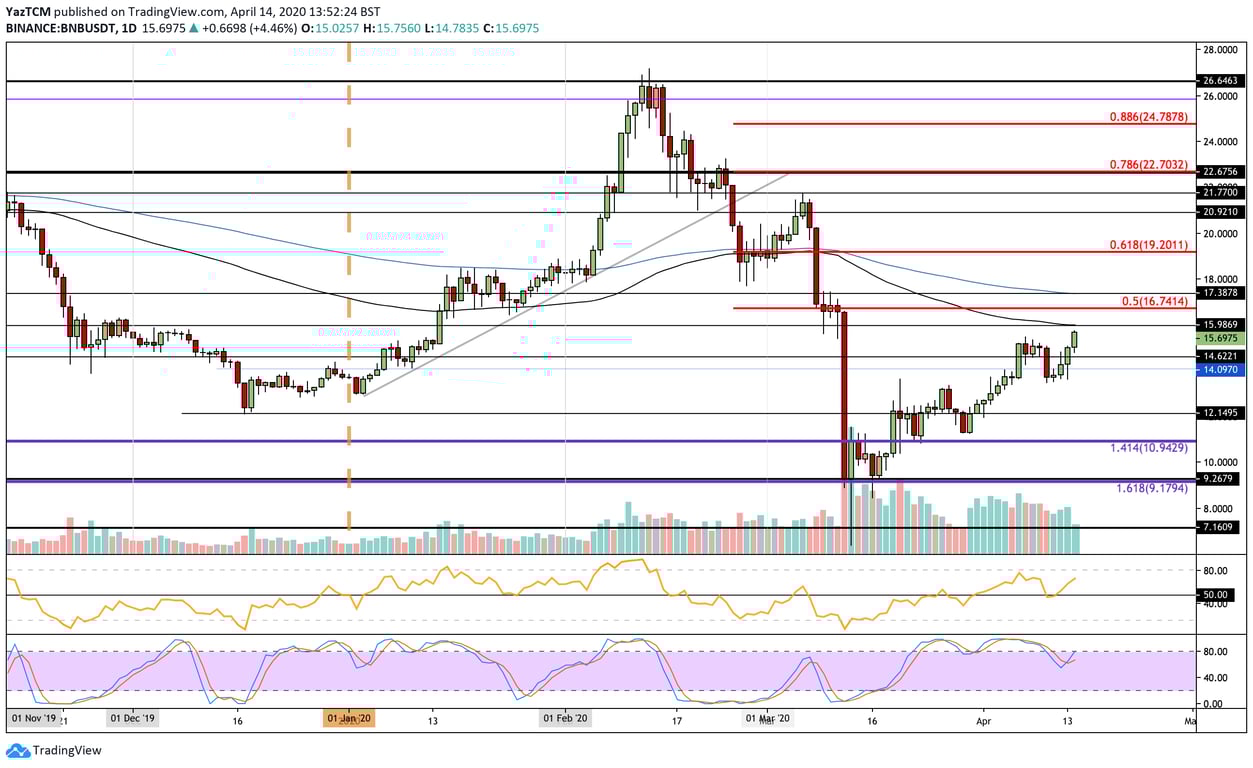Toggle the purple 1.414(10.9429) level line
Screen dimensions: 1253x768
pos(600,439)
